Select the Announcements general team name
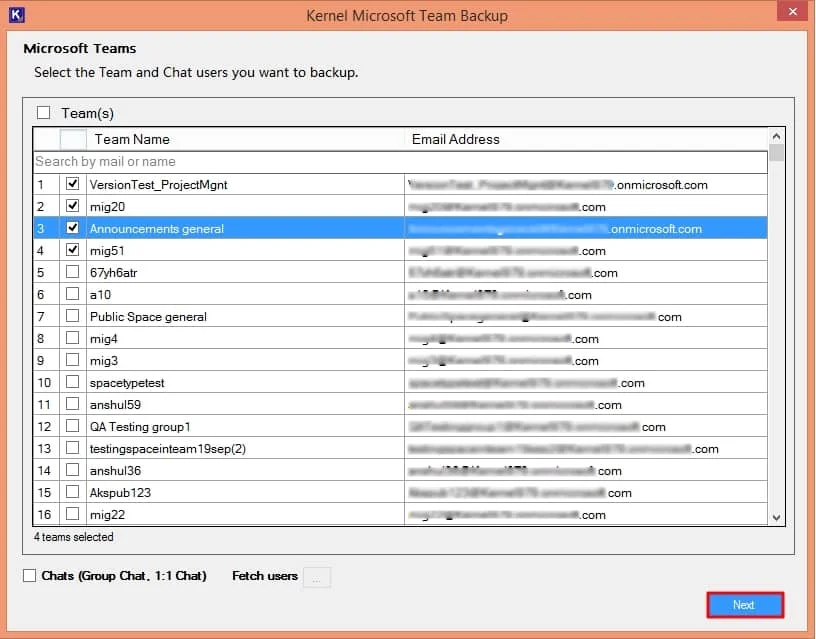Screen dimensions: 816x639 point(157,229)
